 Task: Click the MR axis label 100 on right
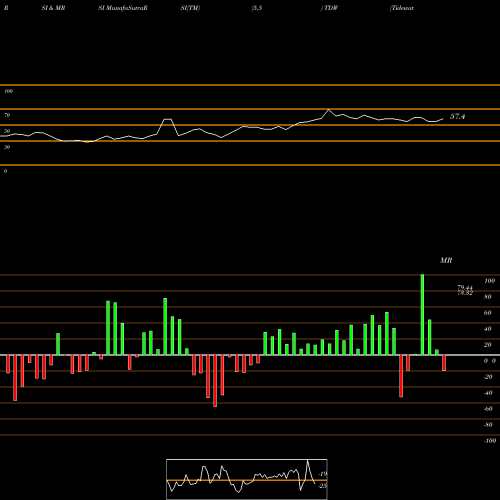coord(489,281)
